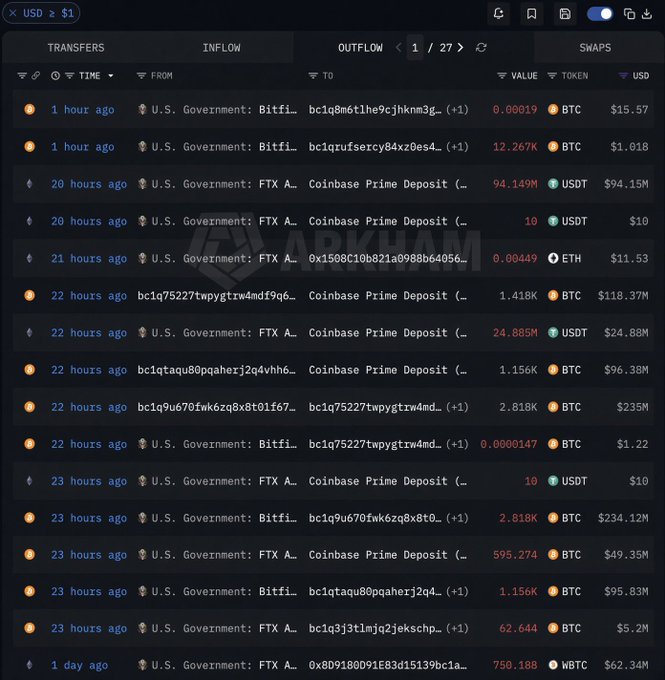
Task: Open the USD column filter
Action: [623, 76]
